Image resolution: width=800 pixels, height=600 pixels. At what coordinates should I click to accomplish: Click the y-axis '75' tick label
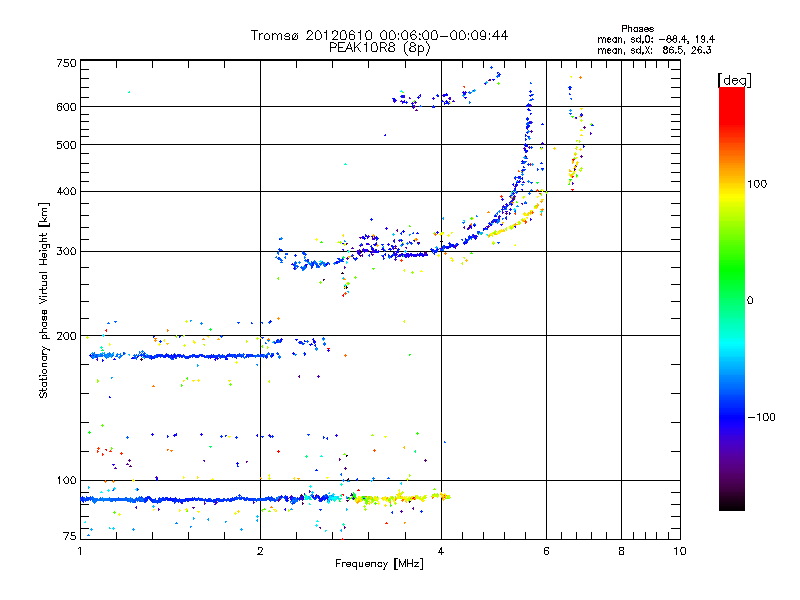pos(70,536)
